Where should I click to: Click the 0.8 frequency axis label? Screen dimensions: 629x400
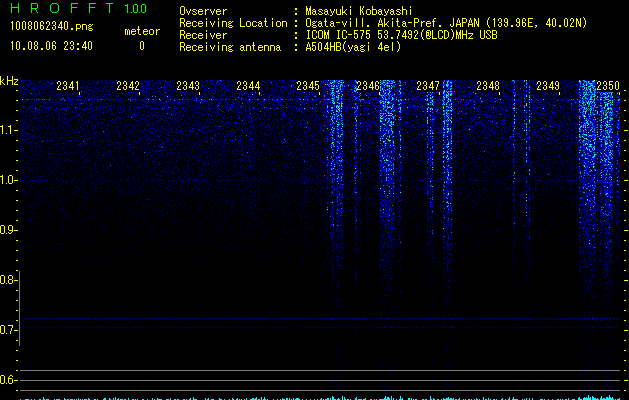7,280
